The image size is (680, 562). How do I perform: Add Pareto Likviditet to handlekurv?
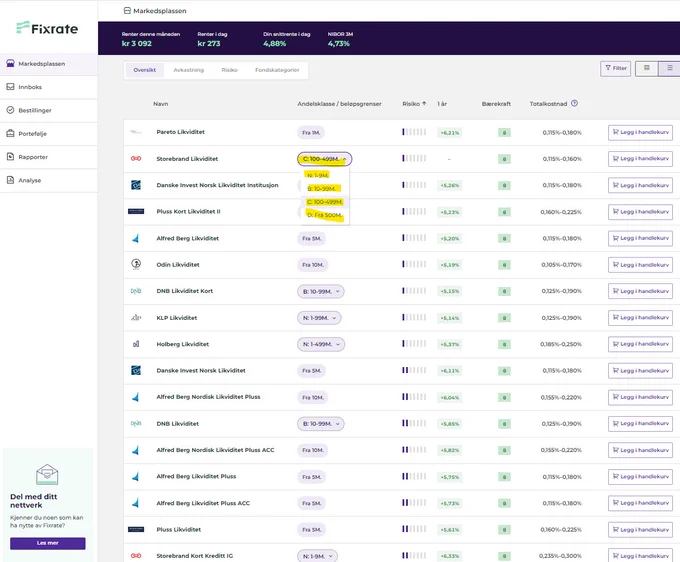click(640, 132)
